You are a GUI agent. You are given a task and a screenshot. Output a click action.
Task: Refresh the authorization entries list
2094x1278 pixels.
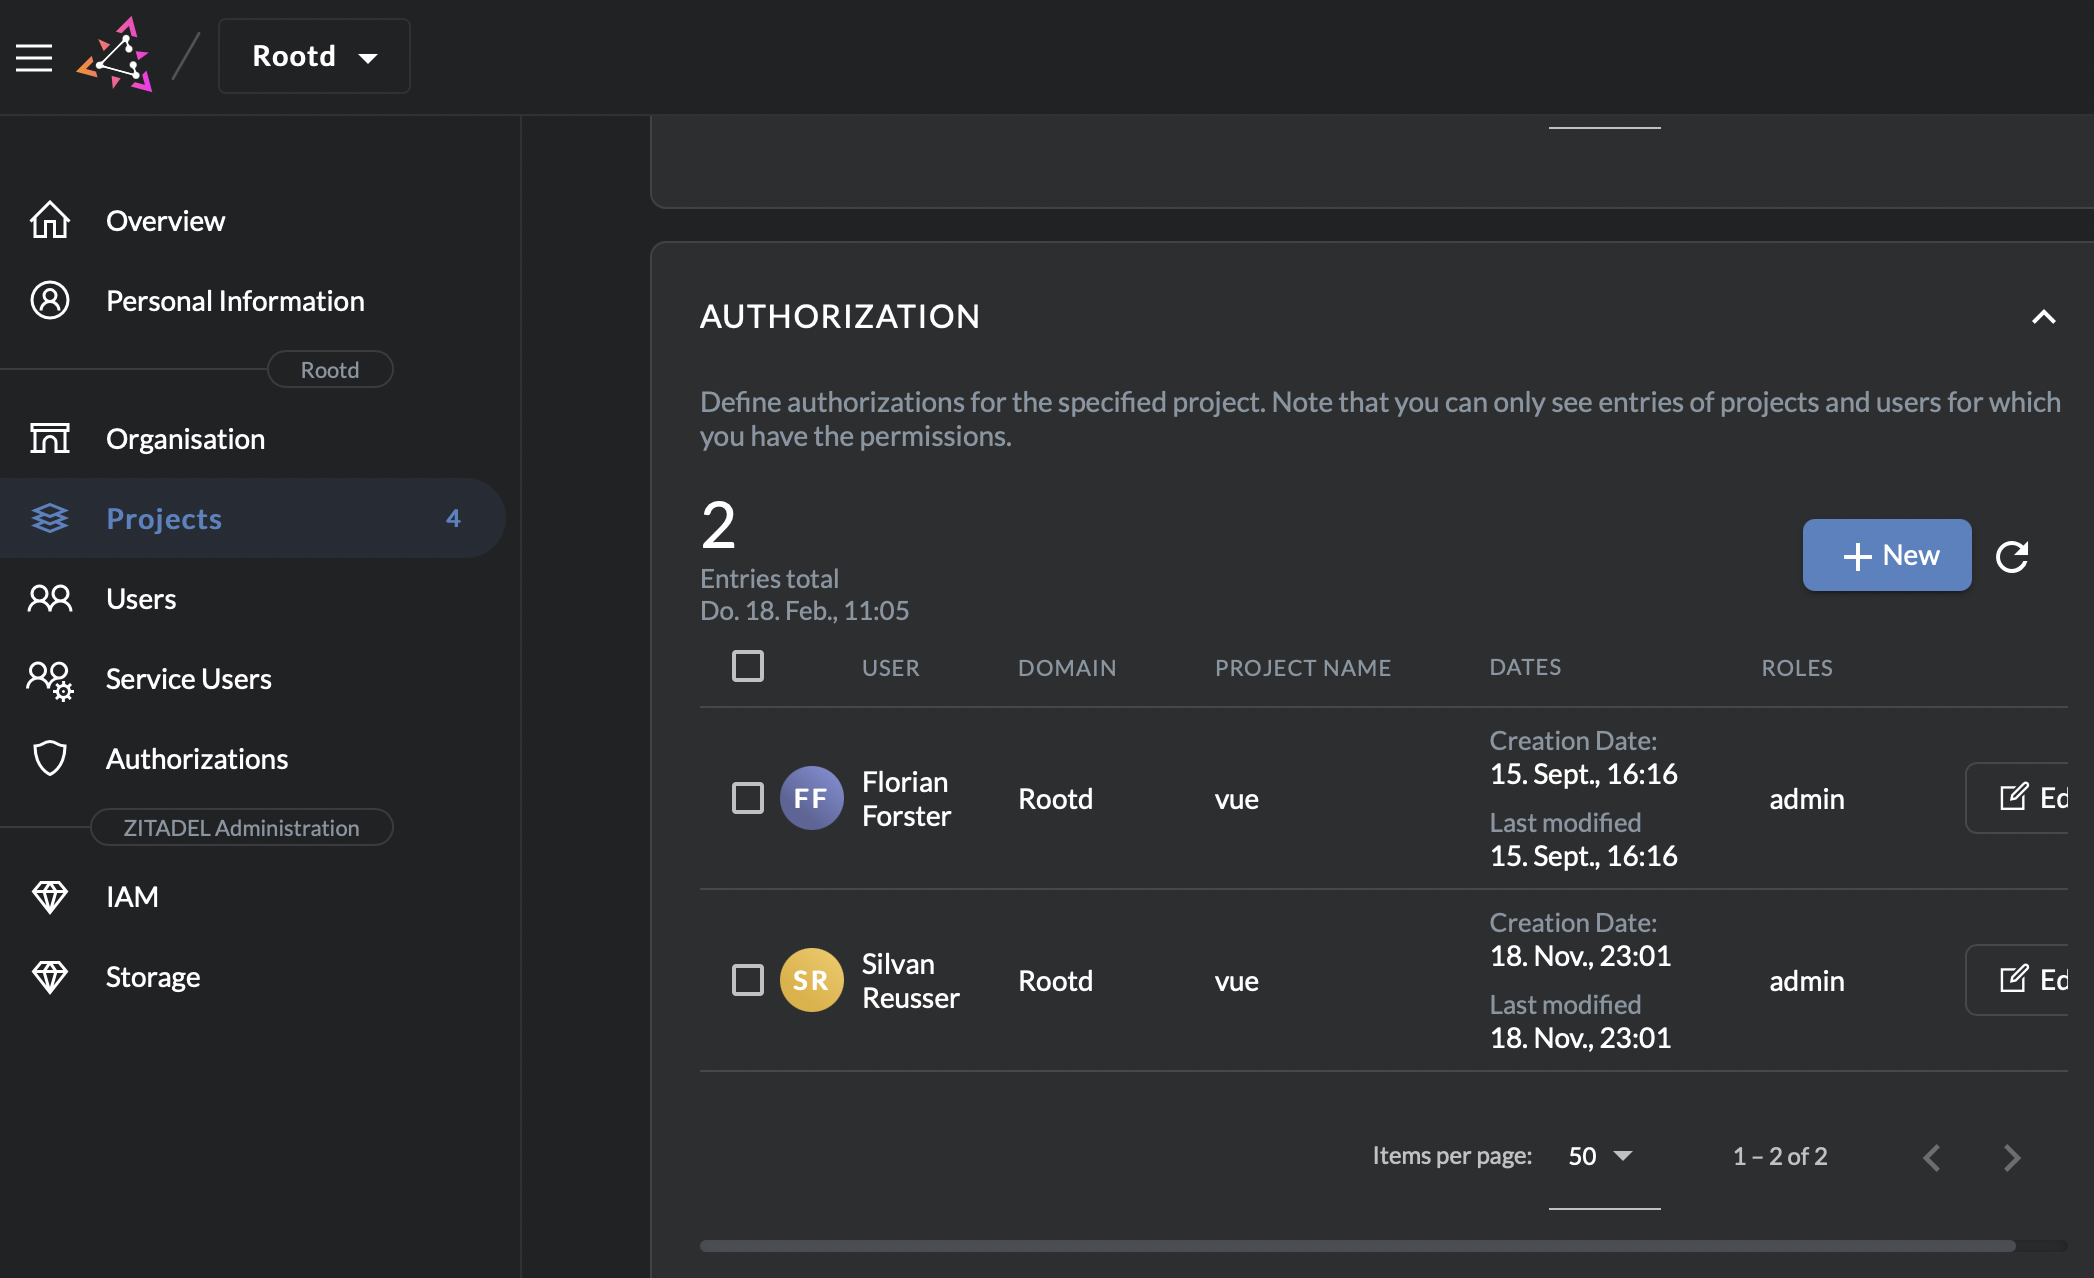pyautogui.click(x=2012, y=556)
